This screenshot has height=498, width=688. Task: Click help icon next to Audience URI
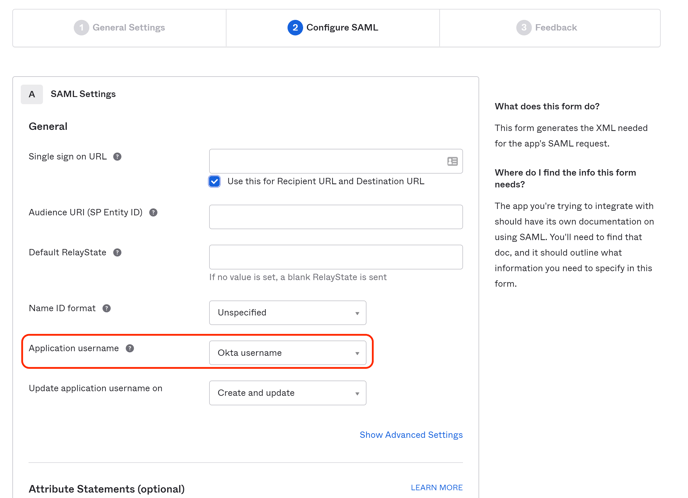pyautogui.click(x=153, y=213)
